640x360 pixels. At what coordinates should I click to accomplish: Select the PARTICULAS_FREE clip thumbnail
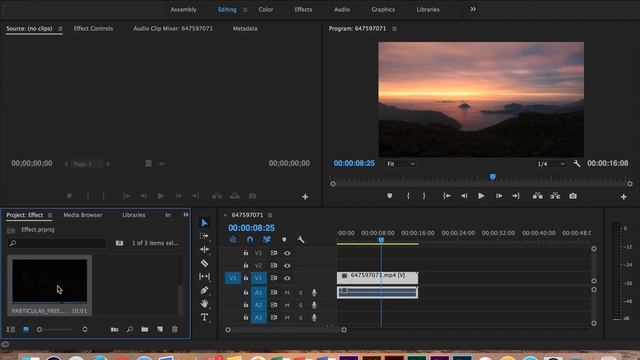(49, 281)
